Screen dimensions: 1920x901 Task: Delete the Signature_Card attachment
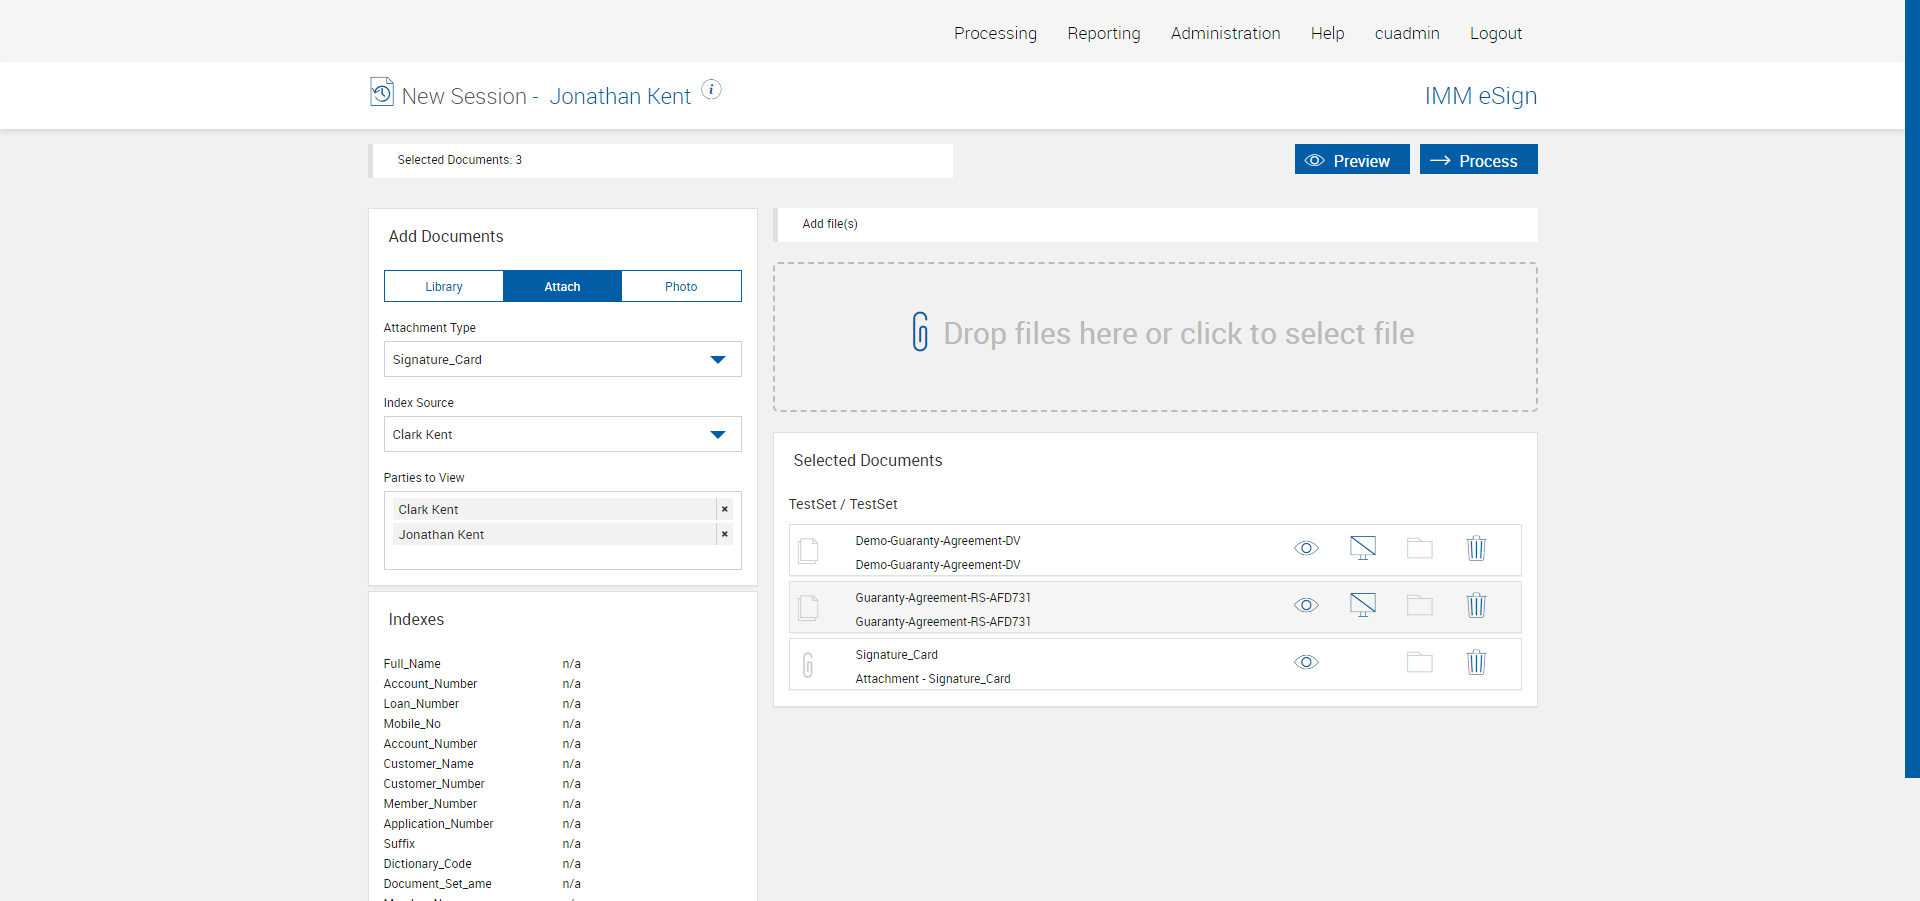1476,662
